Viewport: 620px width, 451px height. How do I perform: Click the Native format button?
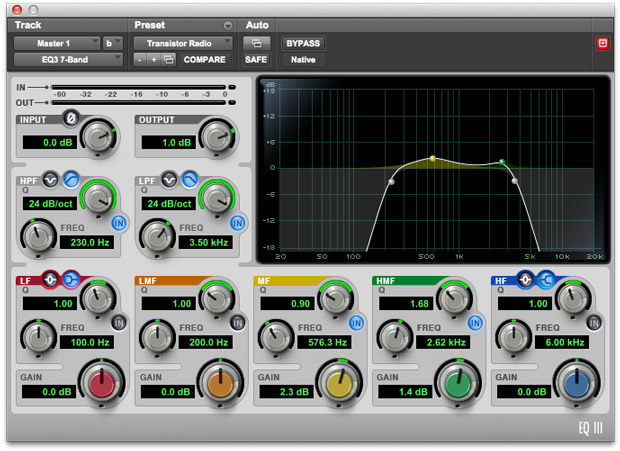point(303,60)
